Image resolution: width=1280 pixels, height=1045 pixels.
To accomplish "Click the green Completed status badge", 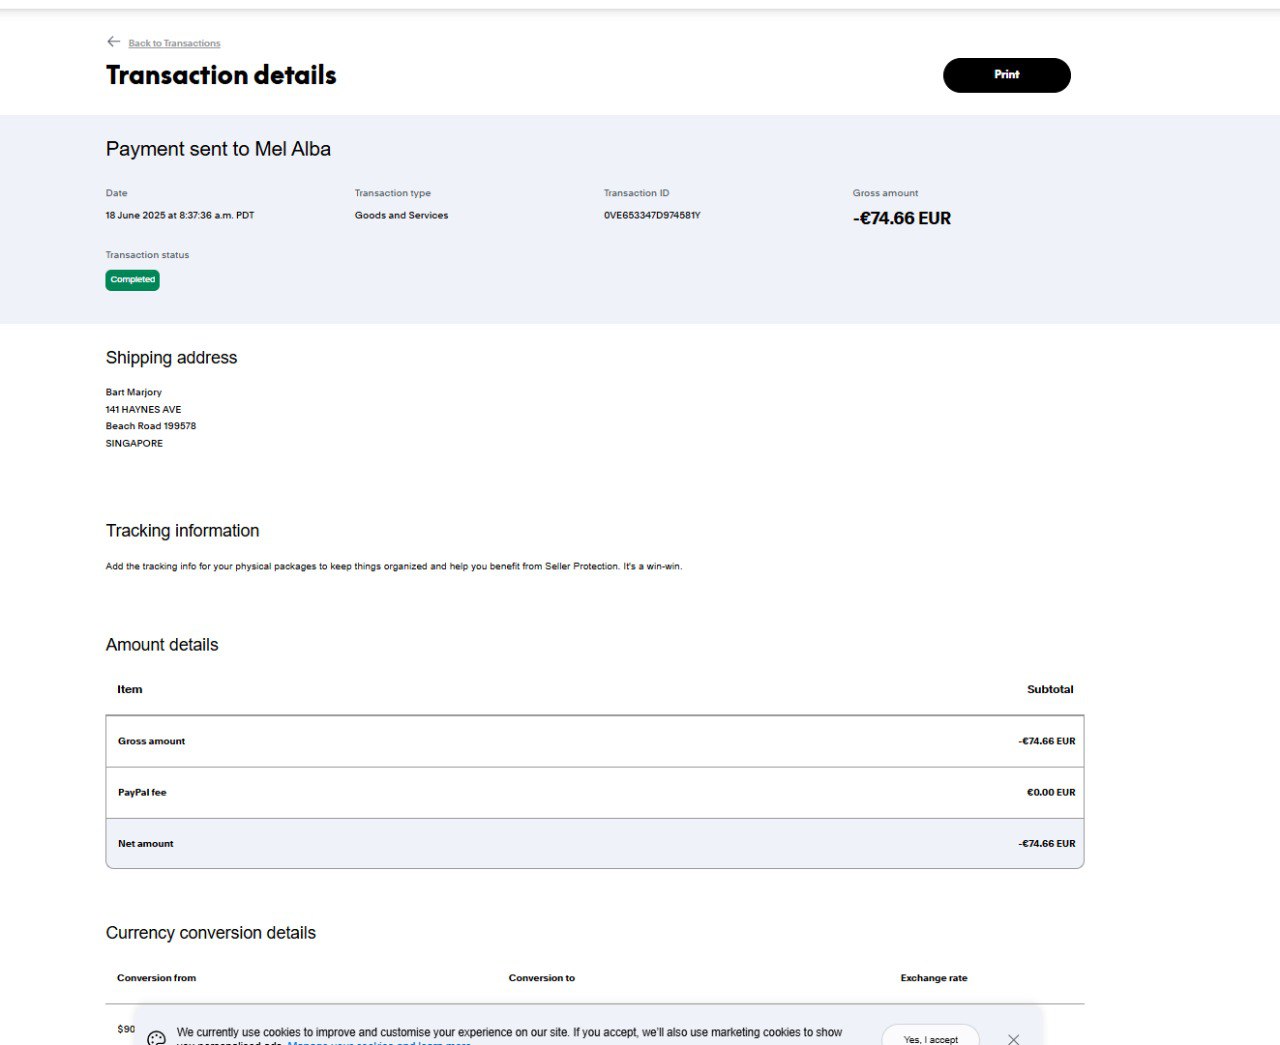I will [x=133, y=280].
